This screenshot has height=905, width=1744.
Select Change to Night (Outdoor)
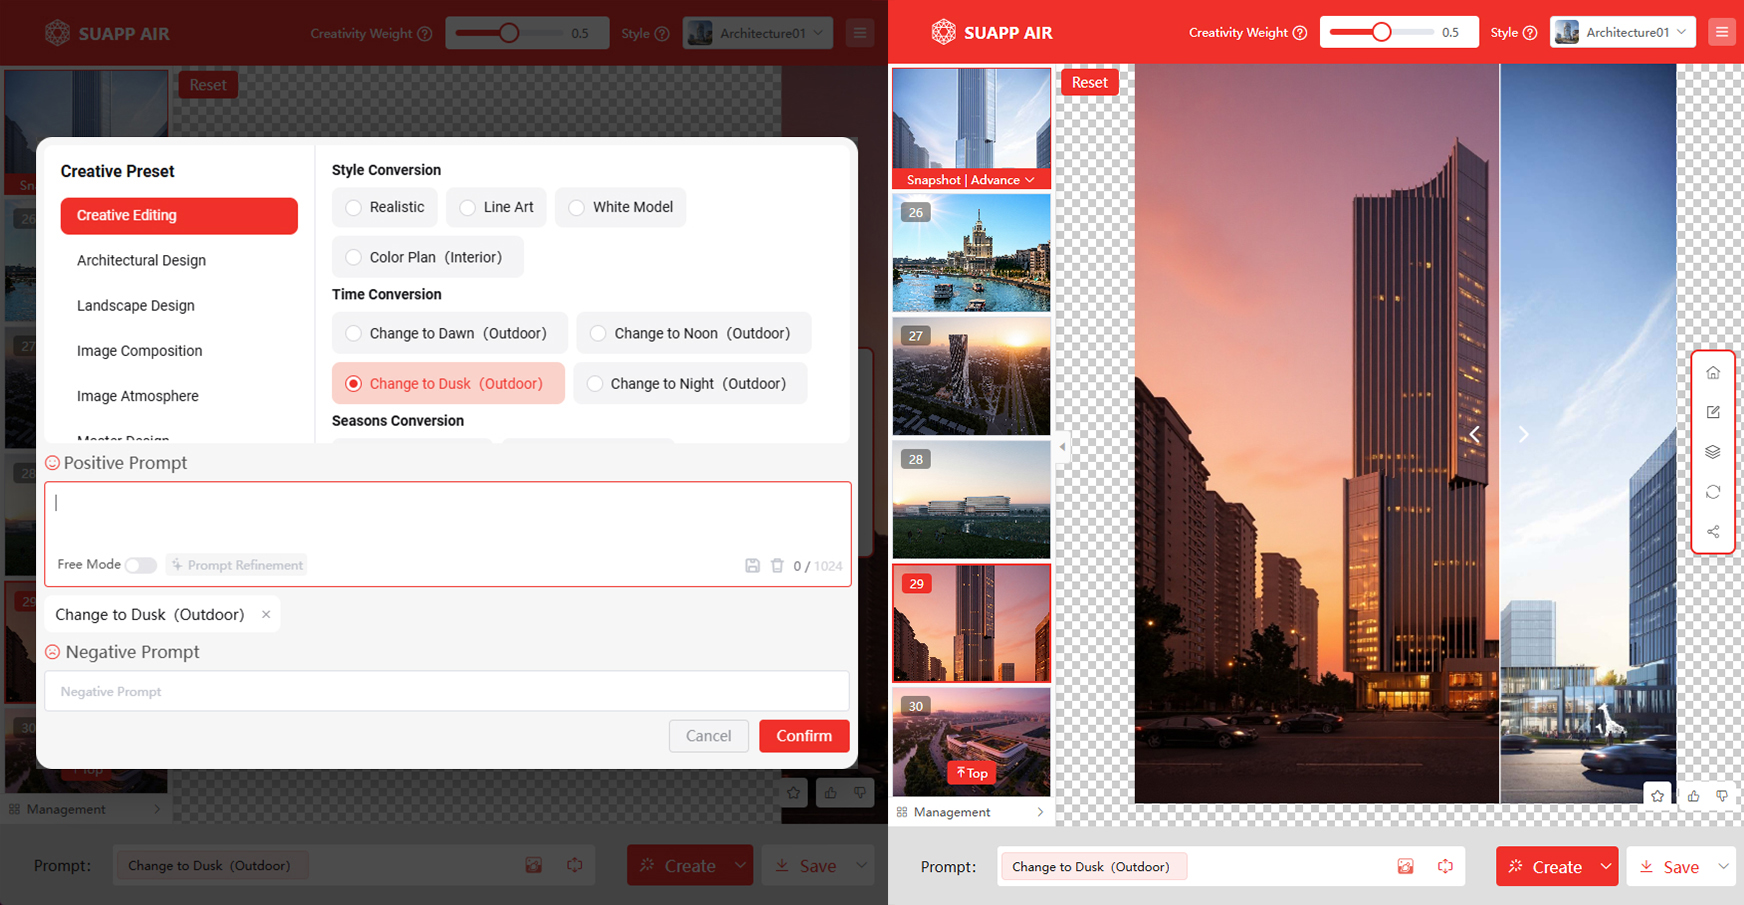pyautogui.click(x=690, y=383)
